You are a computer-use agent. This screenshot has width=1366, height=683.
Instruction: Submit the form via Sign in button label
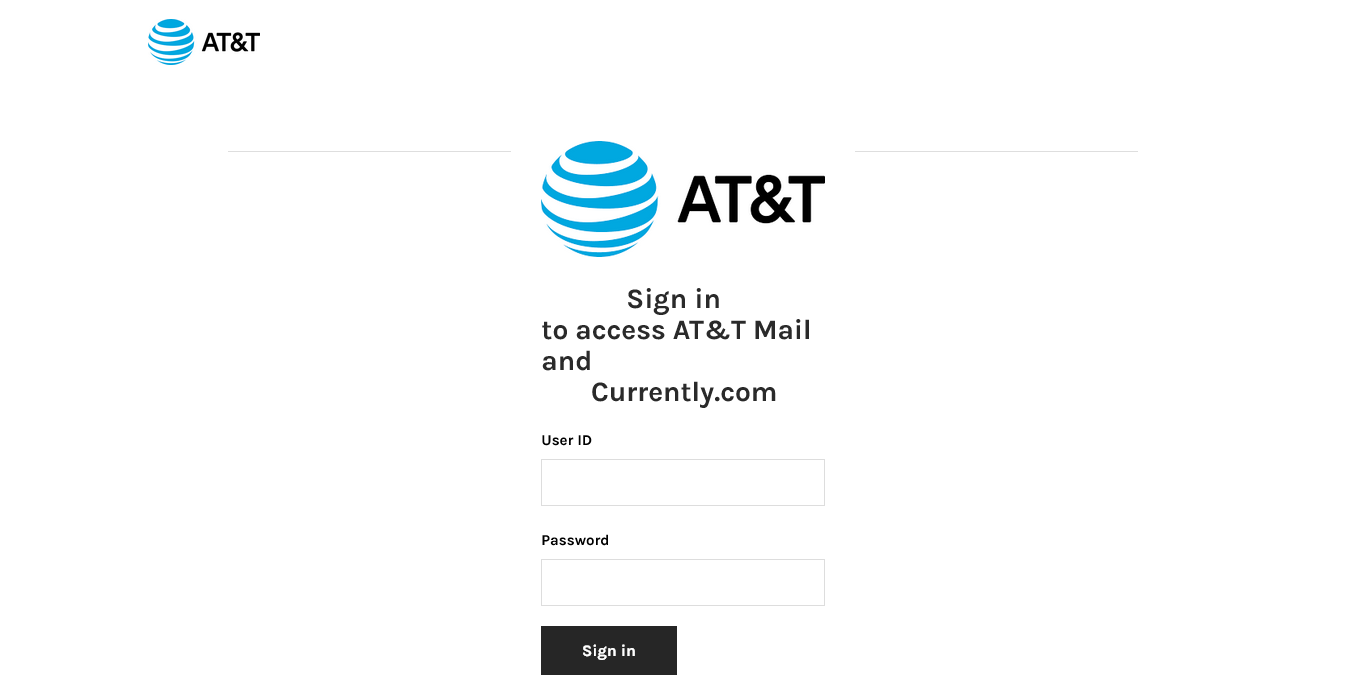(x=609, y=650)
